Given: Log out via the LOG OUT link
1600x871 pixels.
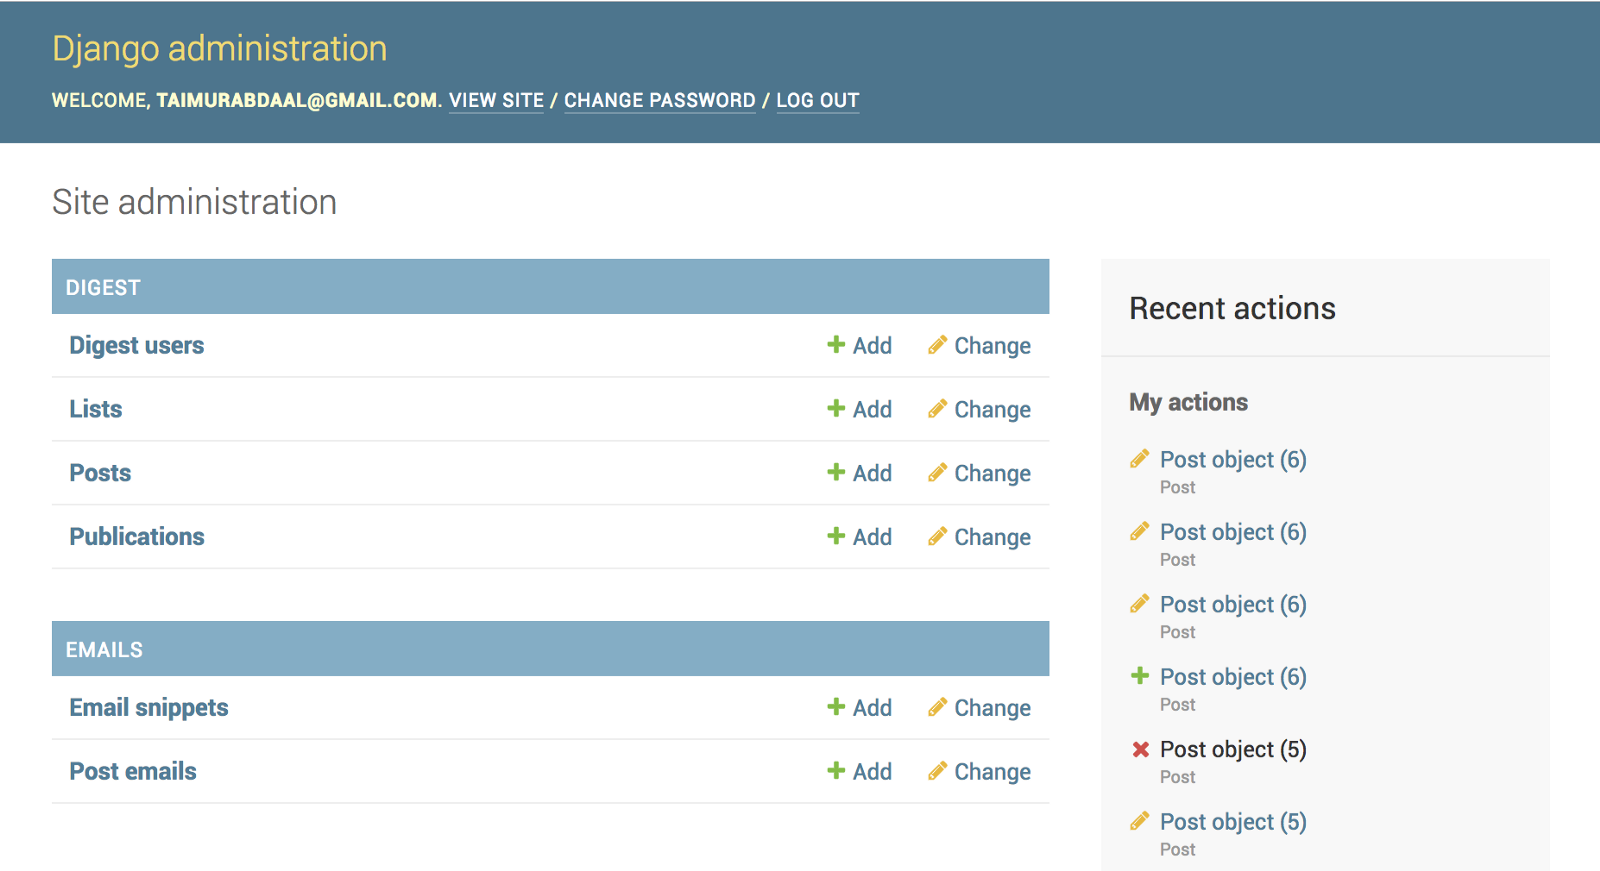Looking at the screenshot, I should (x=817, y=100).
